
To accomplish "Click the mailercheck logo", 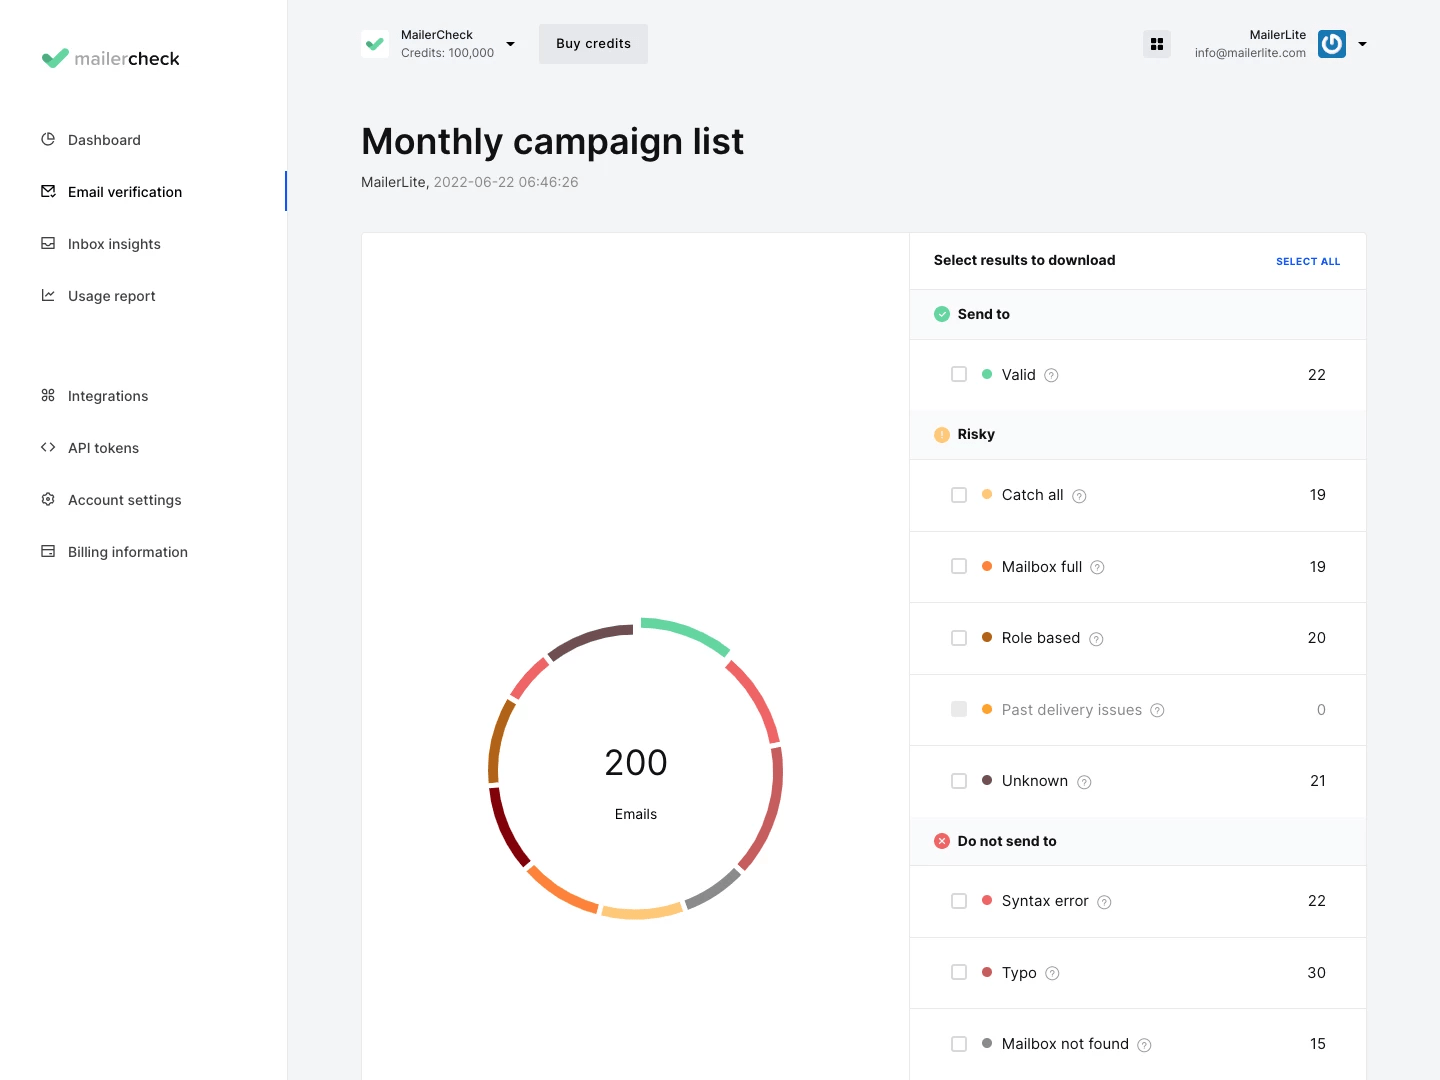I will [111, 59].
